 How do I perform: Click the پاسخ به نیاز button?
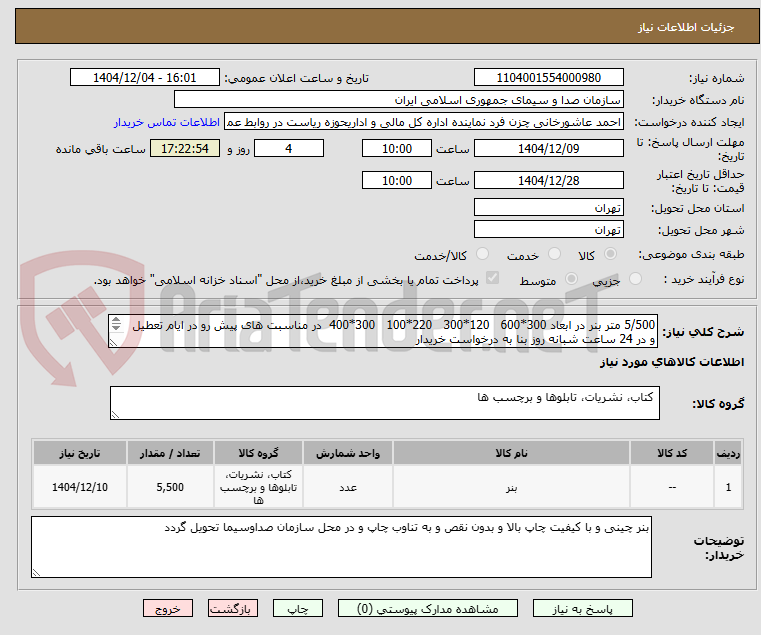582,608
